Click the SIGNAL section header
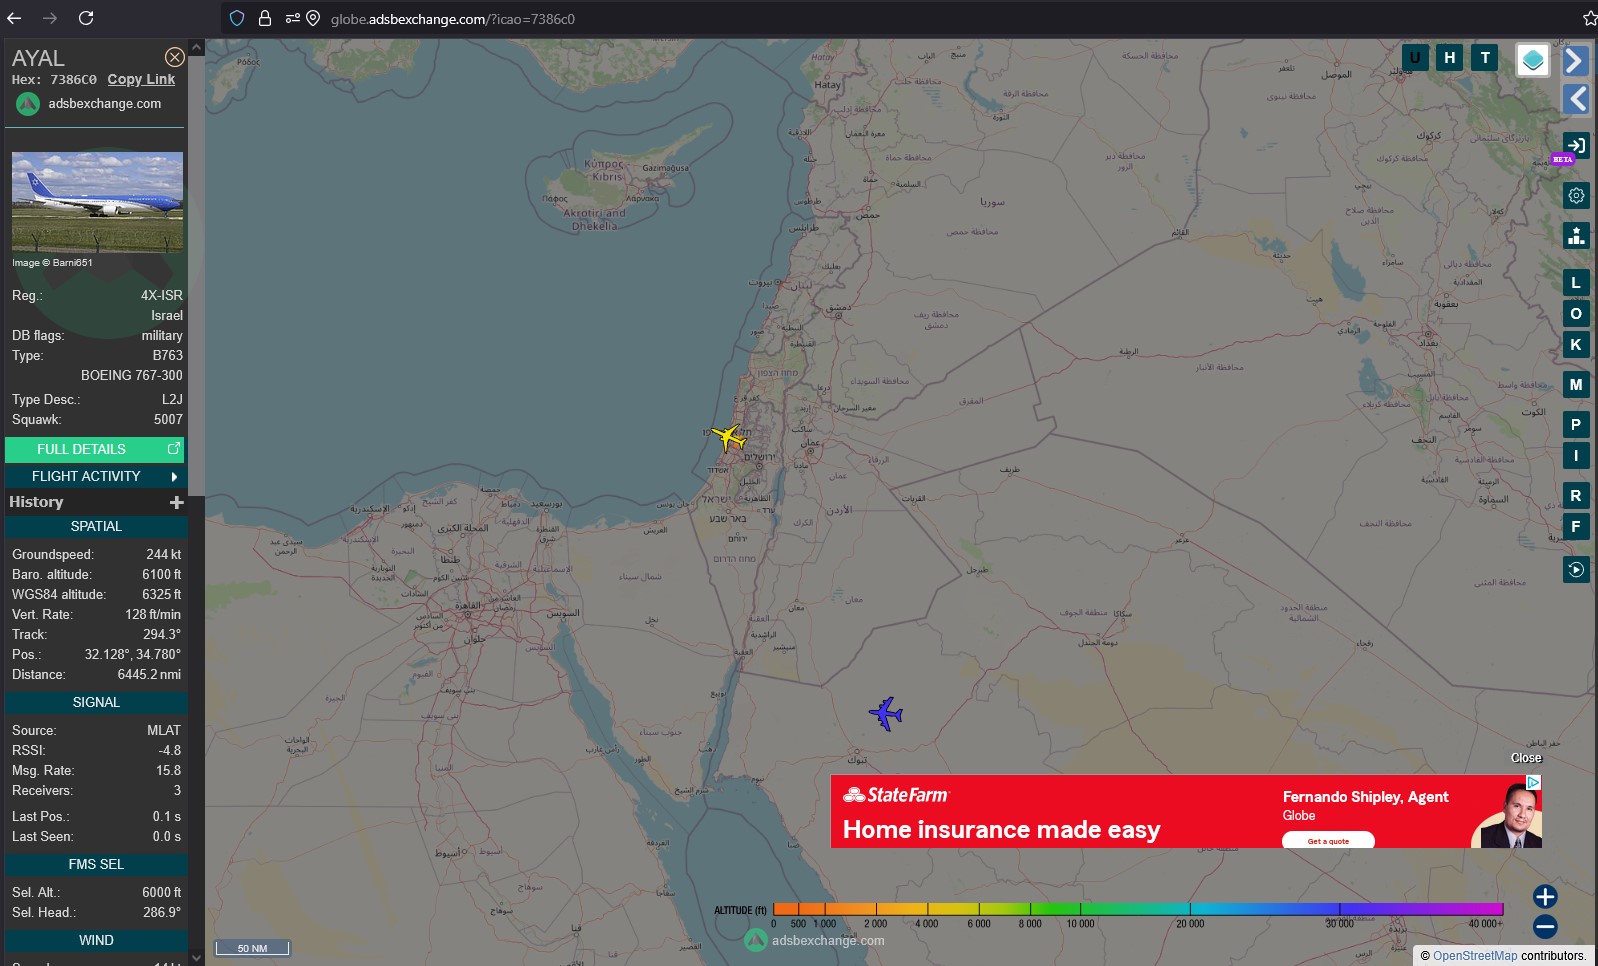Image resolution: width=1598 pixels, height=966 pixels. (96, 702)
